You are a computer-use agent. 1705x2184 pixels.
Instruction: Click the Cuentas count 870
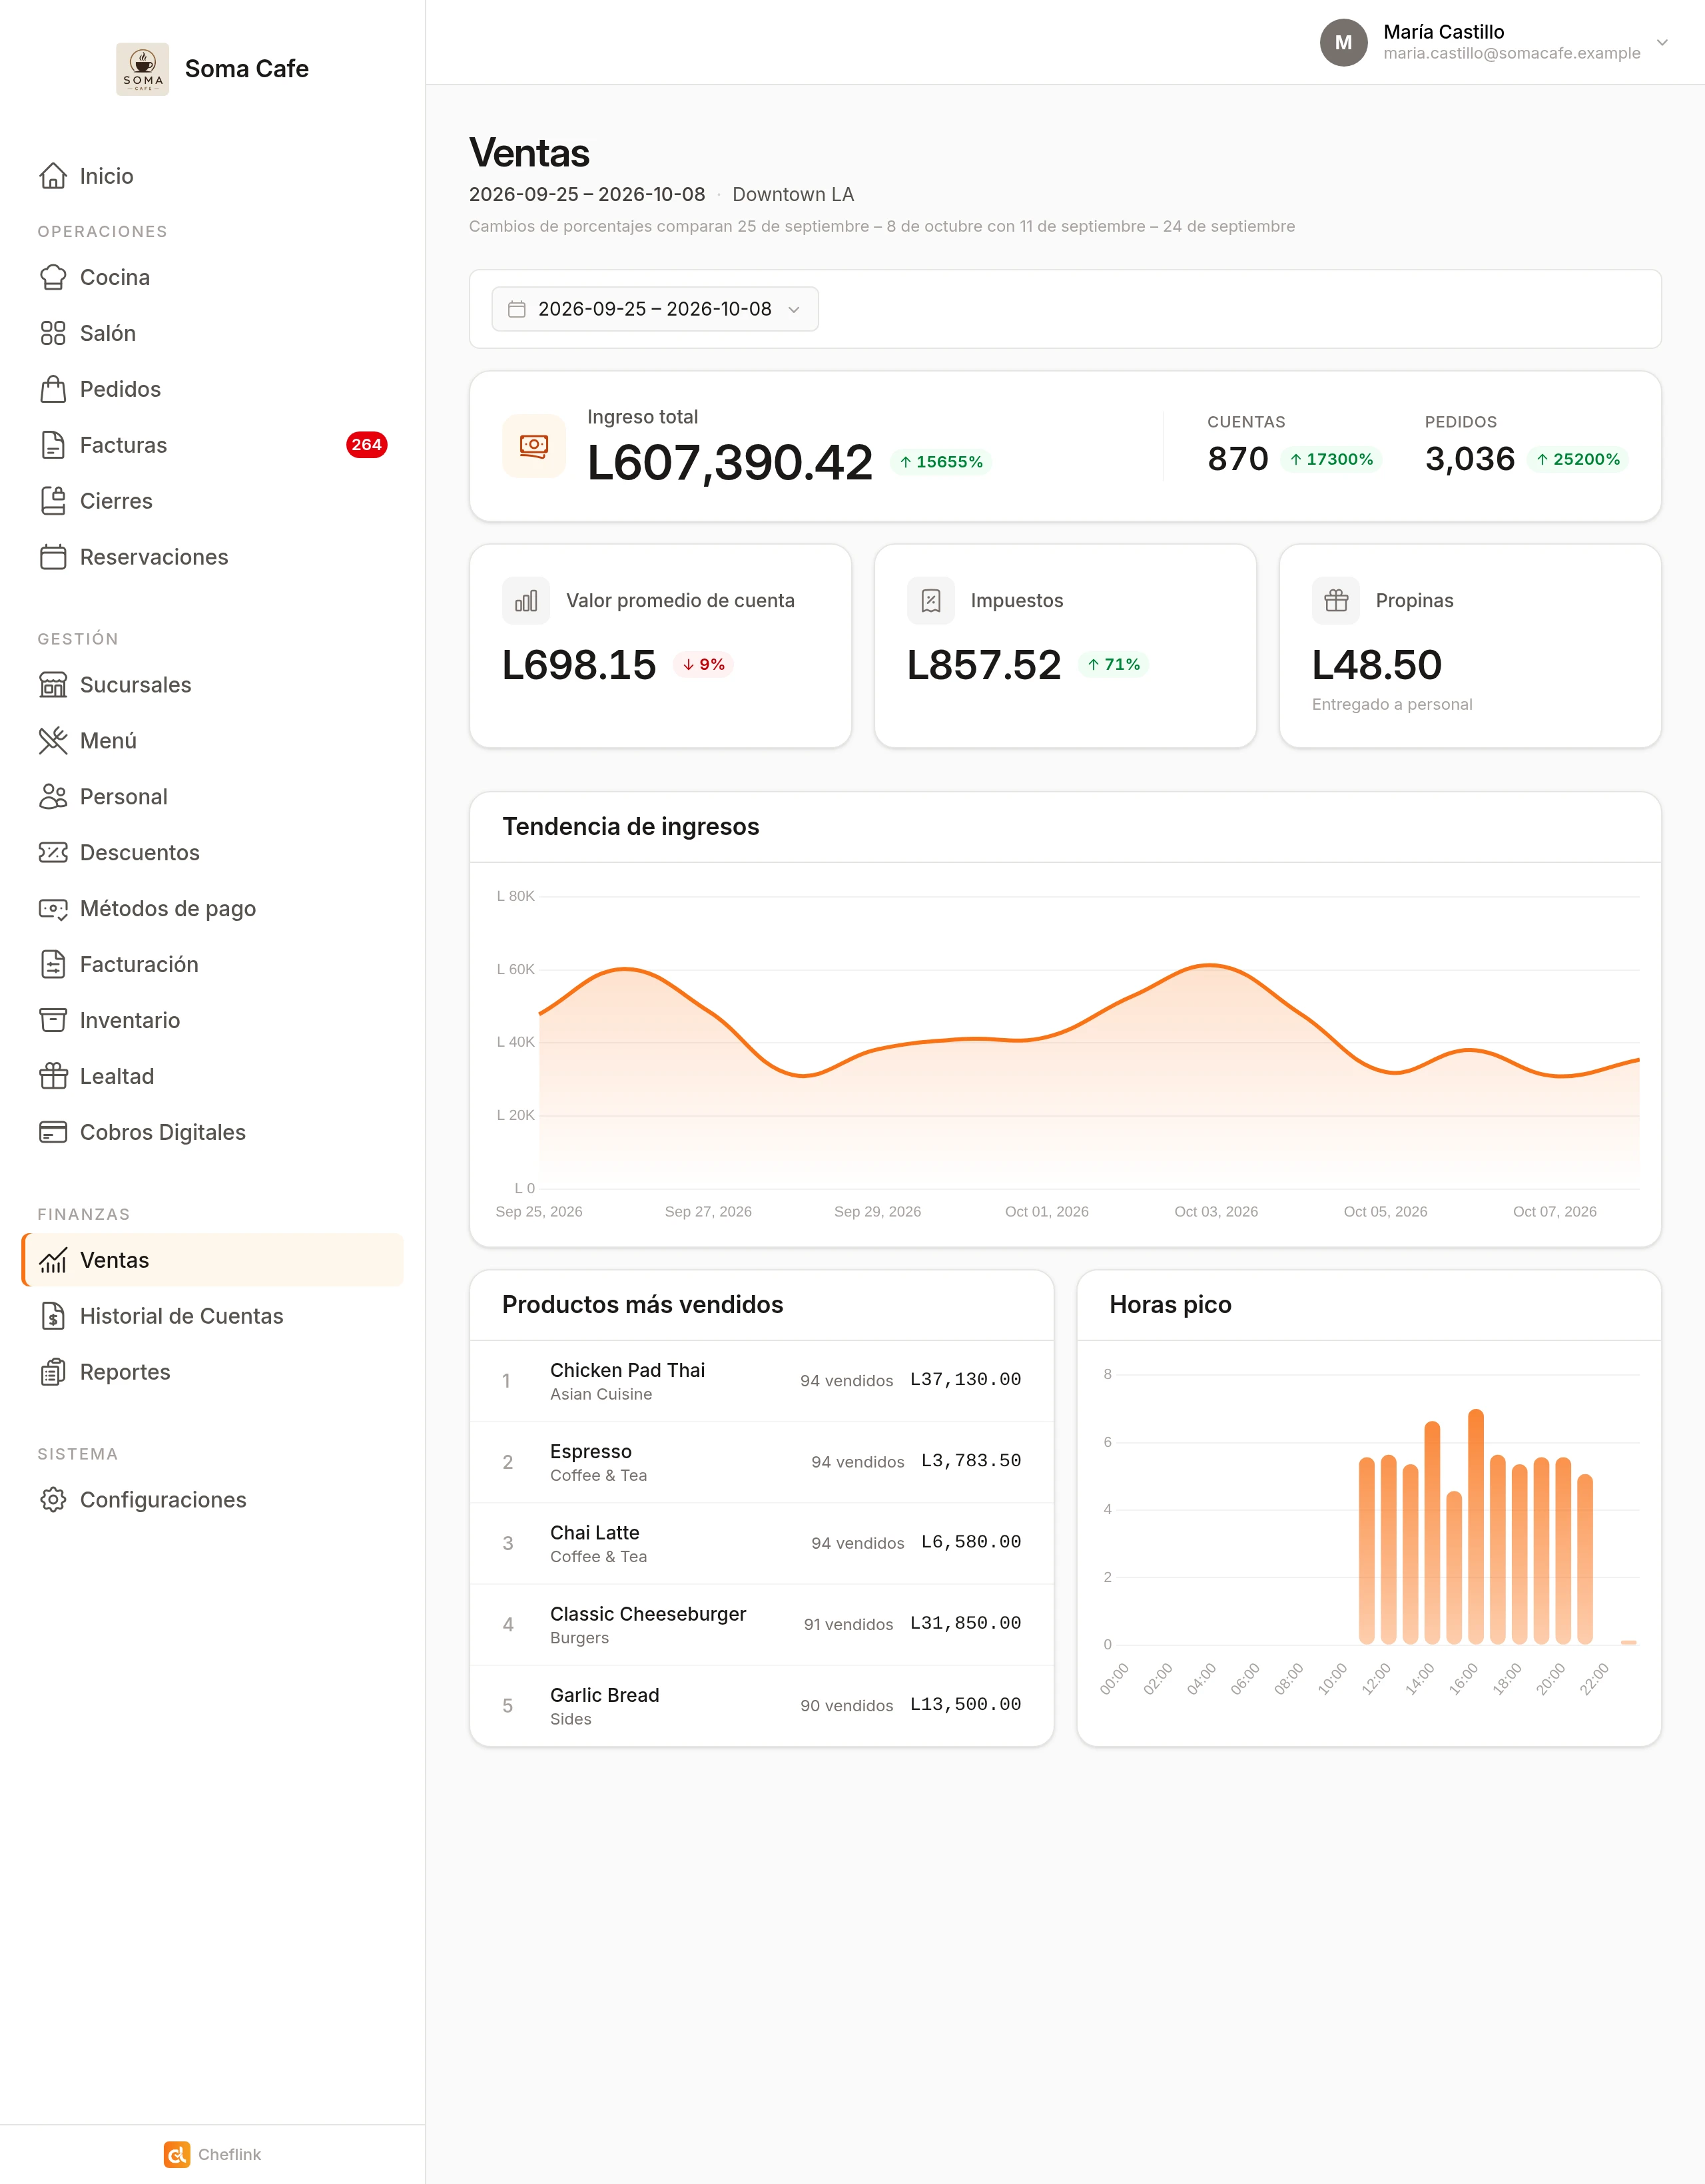coord(1238,459)
